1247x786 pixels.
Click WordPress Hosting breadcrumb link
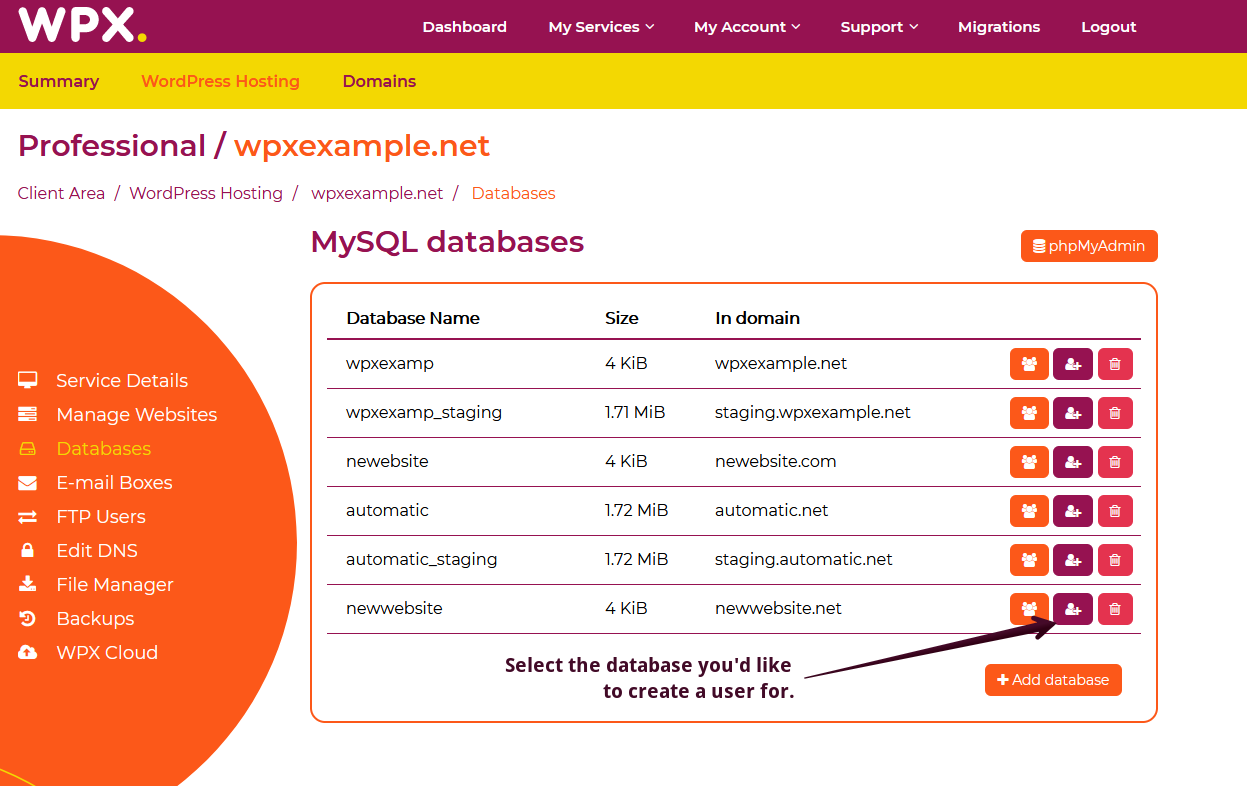206,193
